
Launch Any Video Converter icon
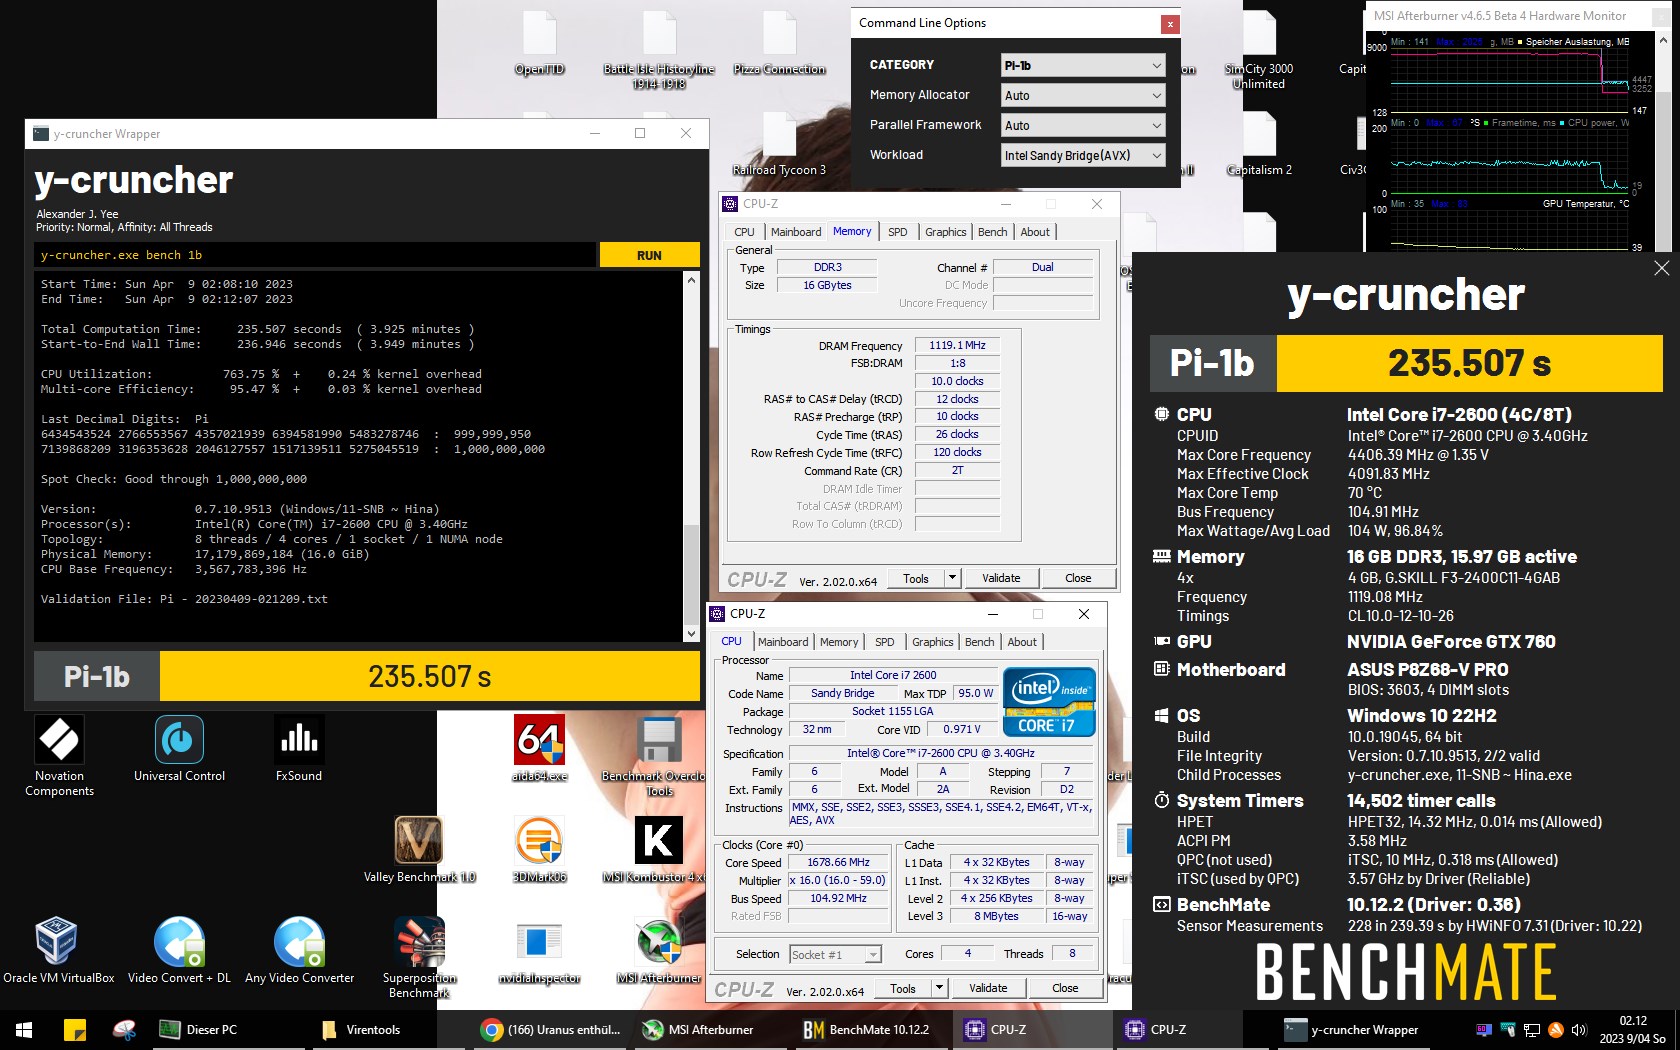tap(299, 950)
